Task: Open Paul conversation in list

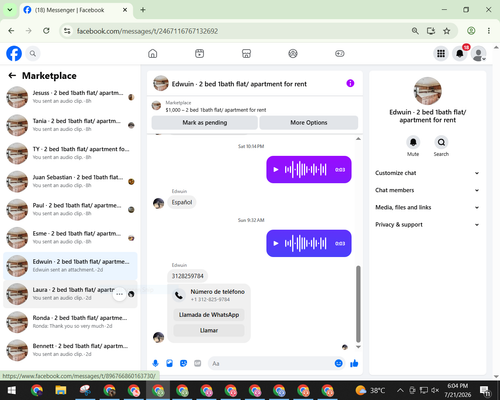Action: click(70, 209)
